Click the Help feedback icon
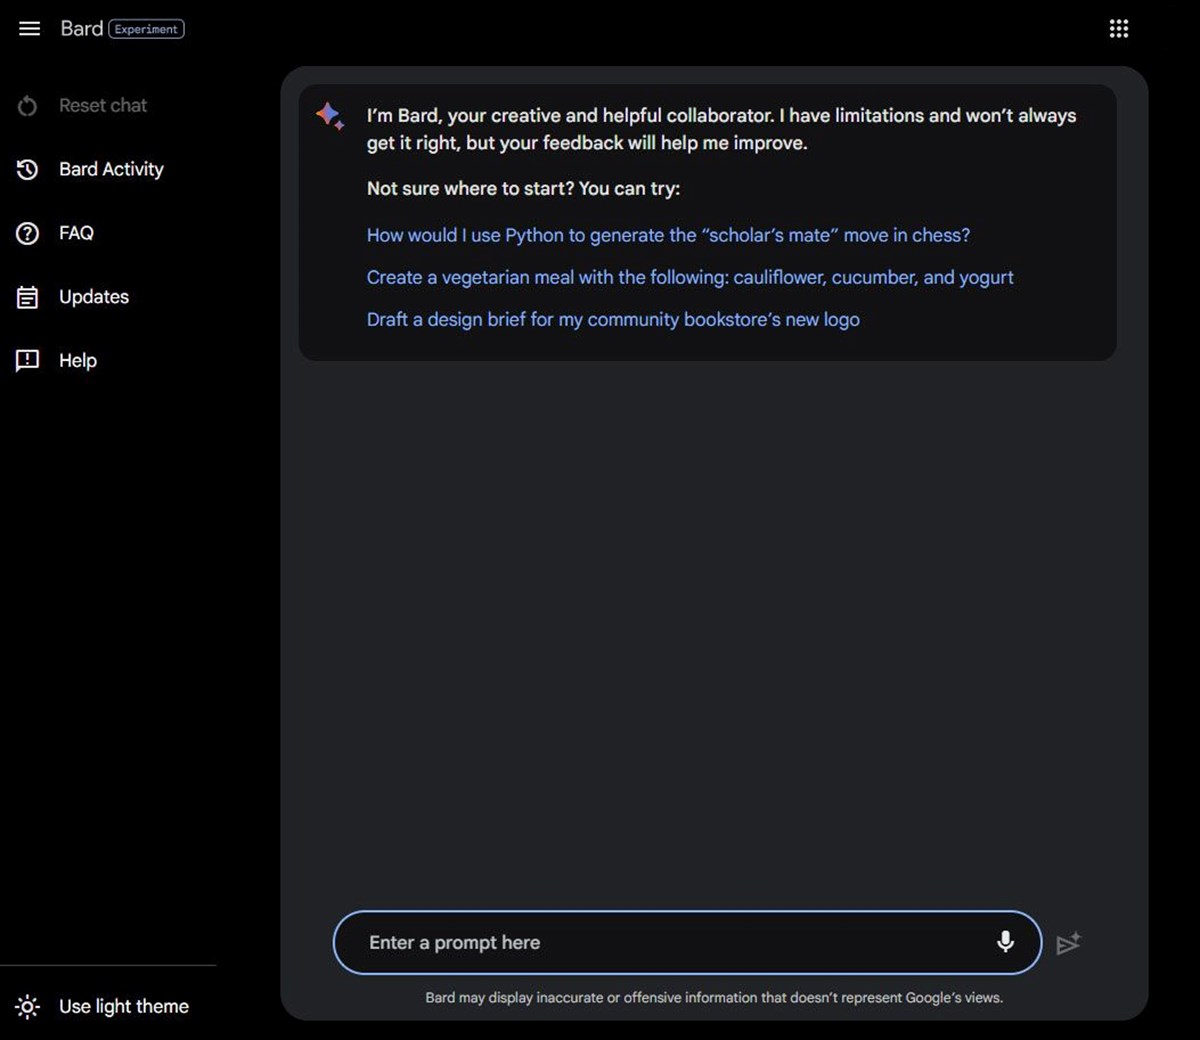The height and width of the screenshot is (1040, 1200). [28, 361]
